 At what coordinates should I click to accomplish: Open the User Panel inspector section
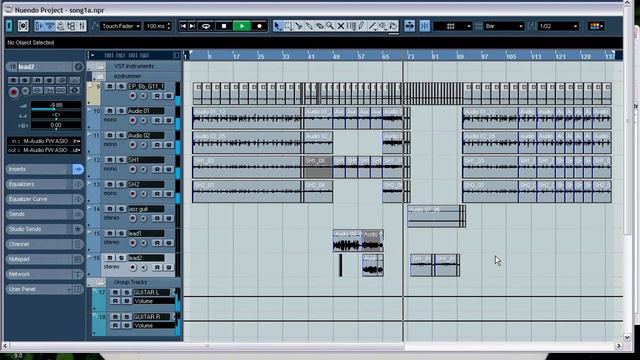44,289
